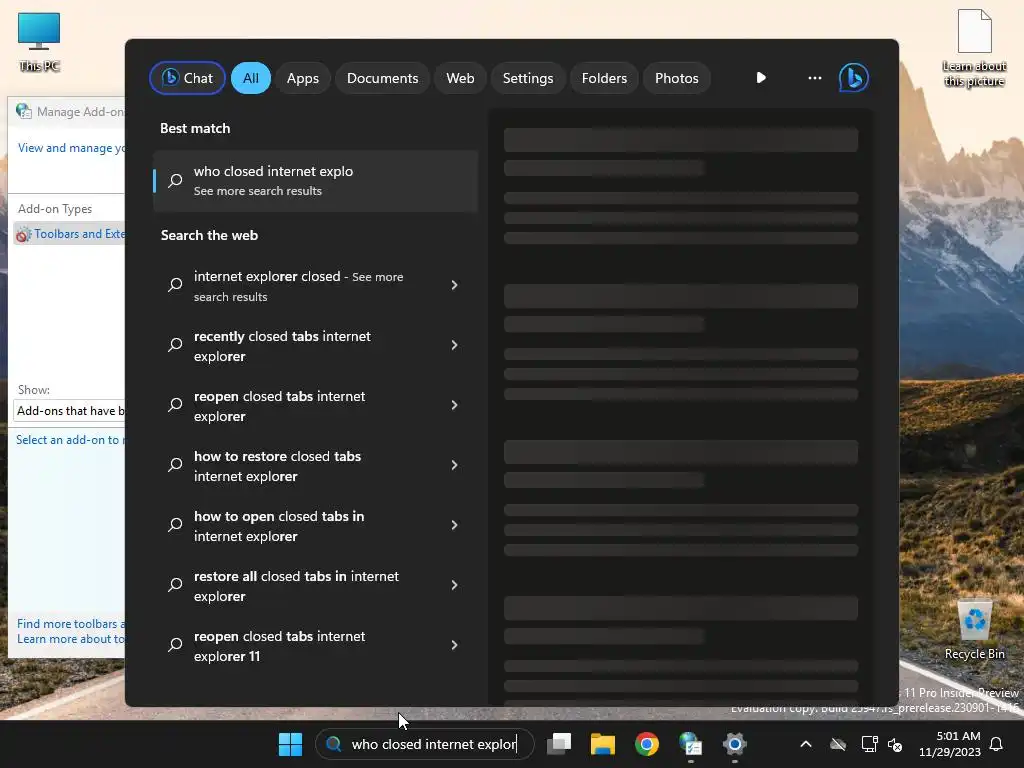Open best match 'who closed internet explo'

point(315,181)
